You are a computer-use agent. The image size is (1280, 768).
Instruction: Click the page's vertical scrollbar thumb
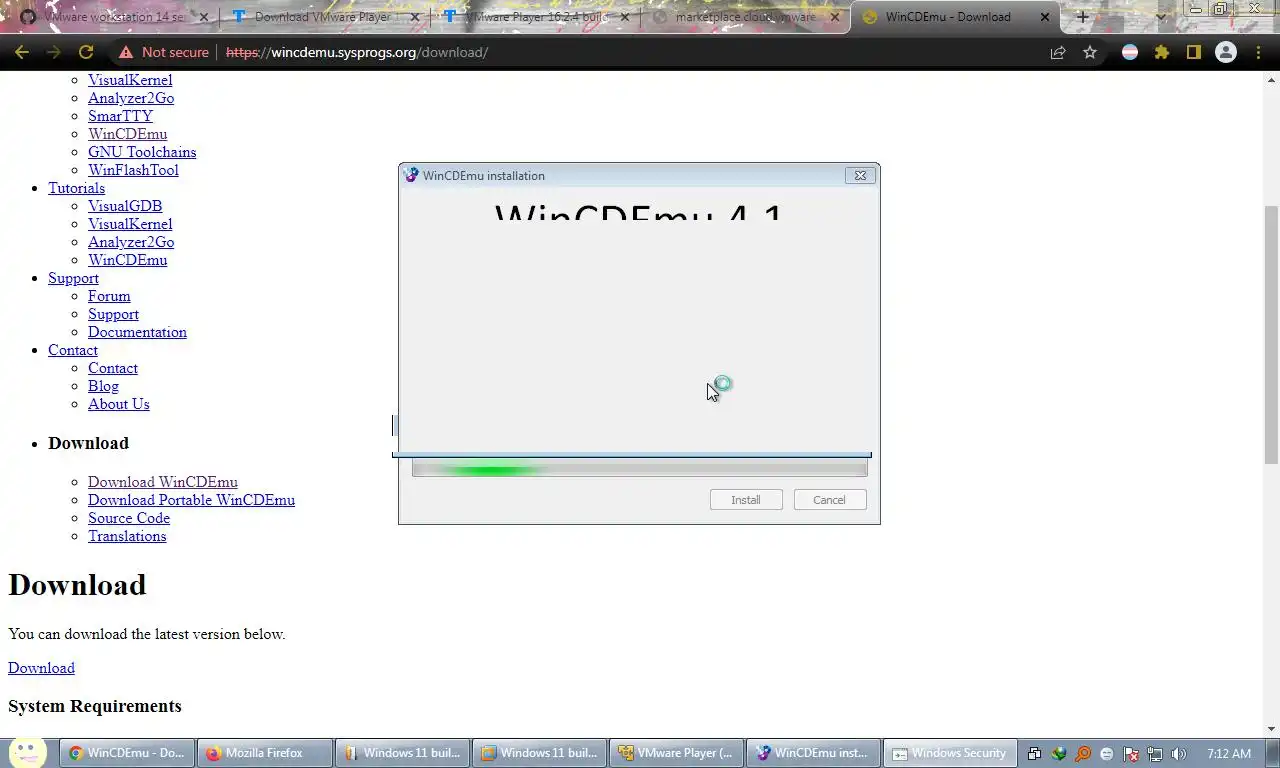[1271, 334]
